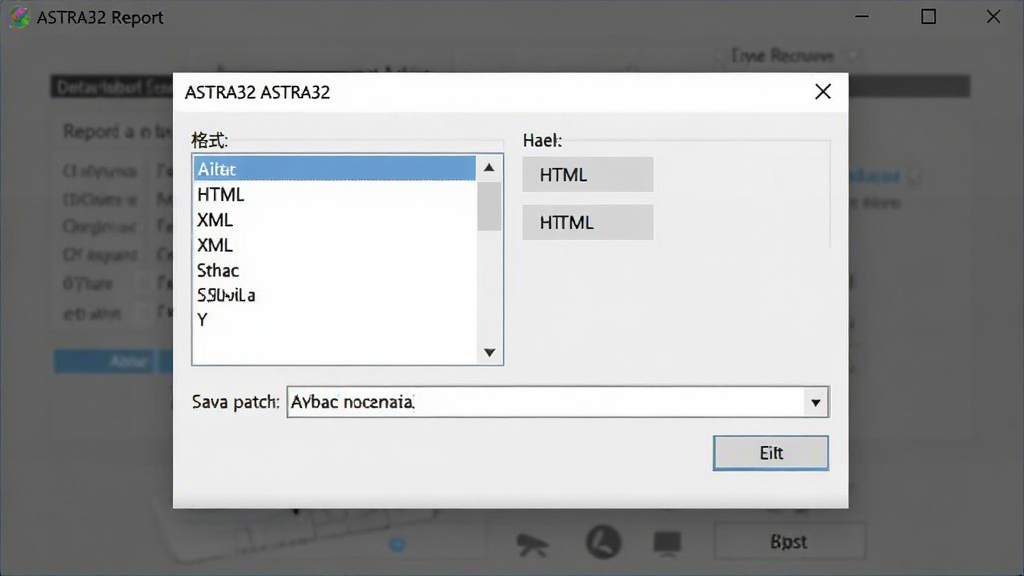Viewport: 1024px width, 576px height.
Task: Maximize the ASTRA32 Report window
Action: [928, 17]
